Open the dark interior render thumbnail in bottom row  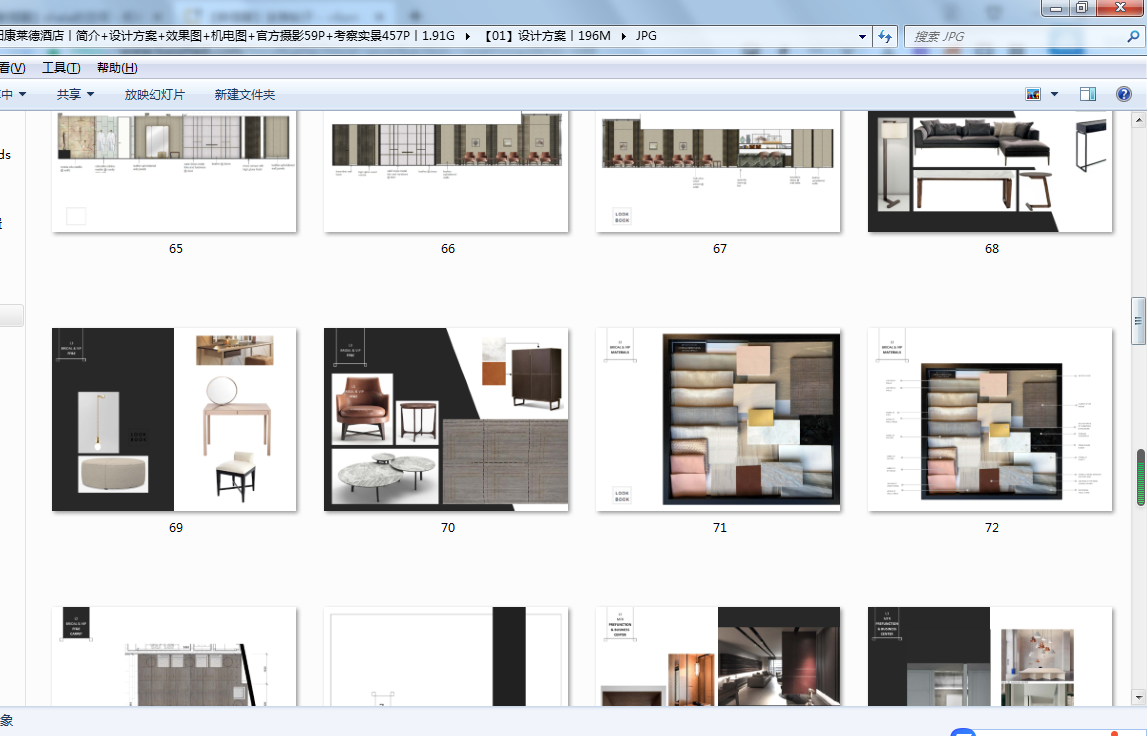pyautogui.click(x=718, y=656)
